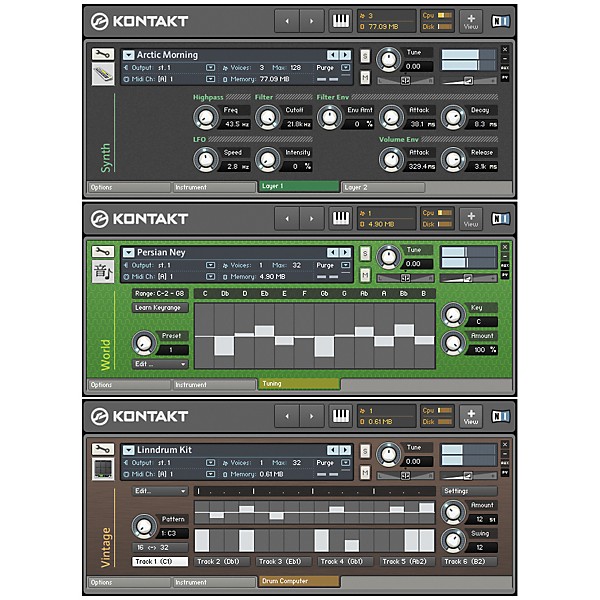The image size is (600, 600).
Task: Toggle AUX button on Persian Ney
Action: pyautogui.click(x=505, y=266)
